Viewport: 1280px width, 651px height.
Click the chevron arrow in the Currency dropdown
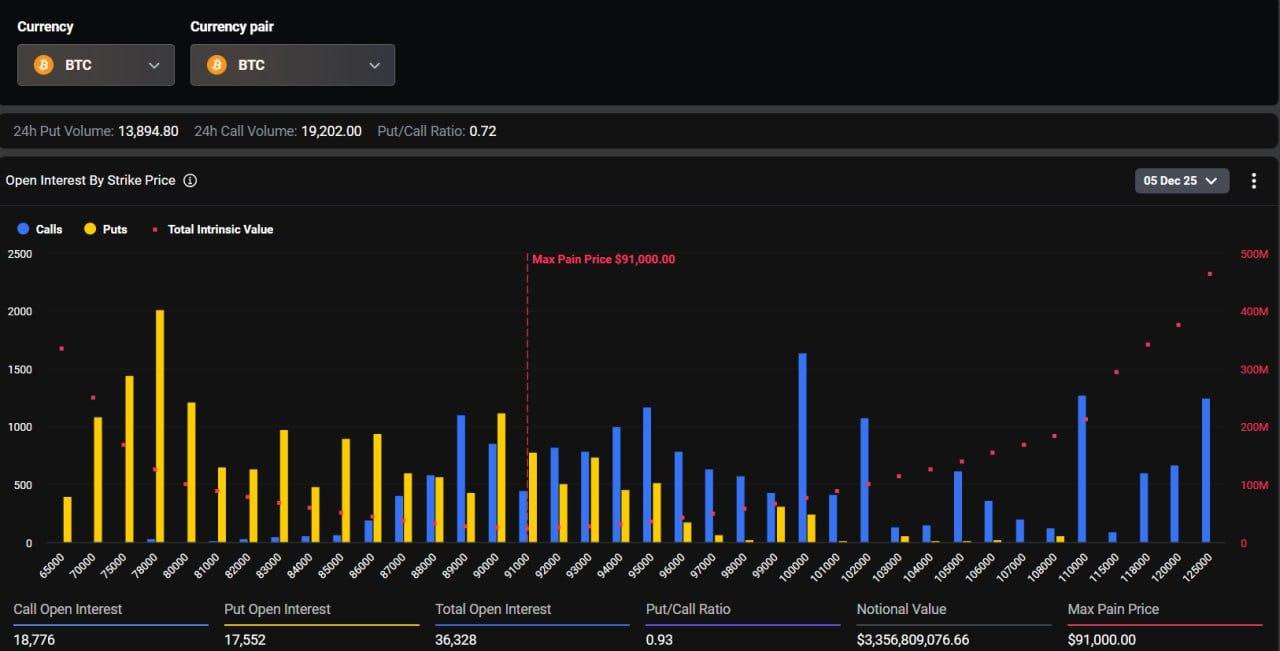click(x=154, y=65)
